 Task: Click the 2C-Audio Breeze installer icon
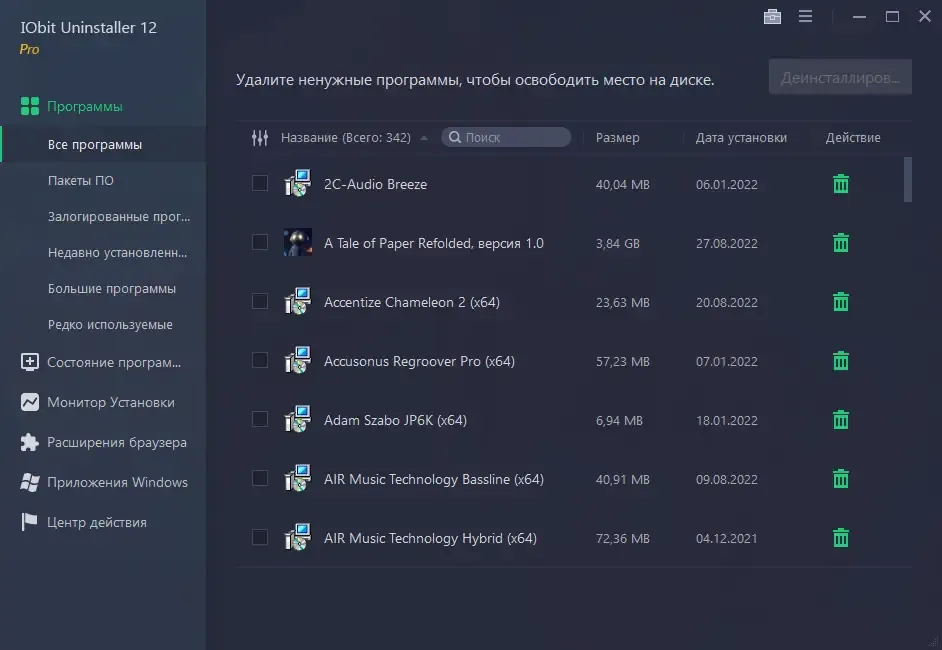click(297, 183)
